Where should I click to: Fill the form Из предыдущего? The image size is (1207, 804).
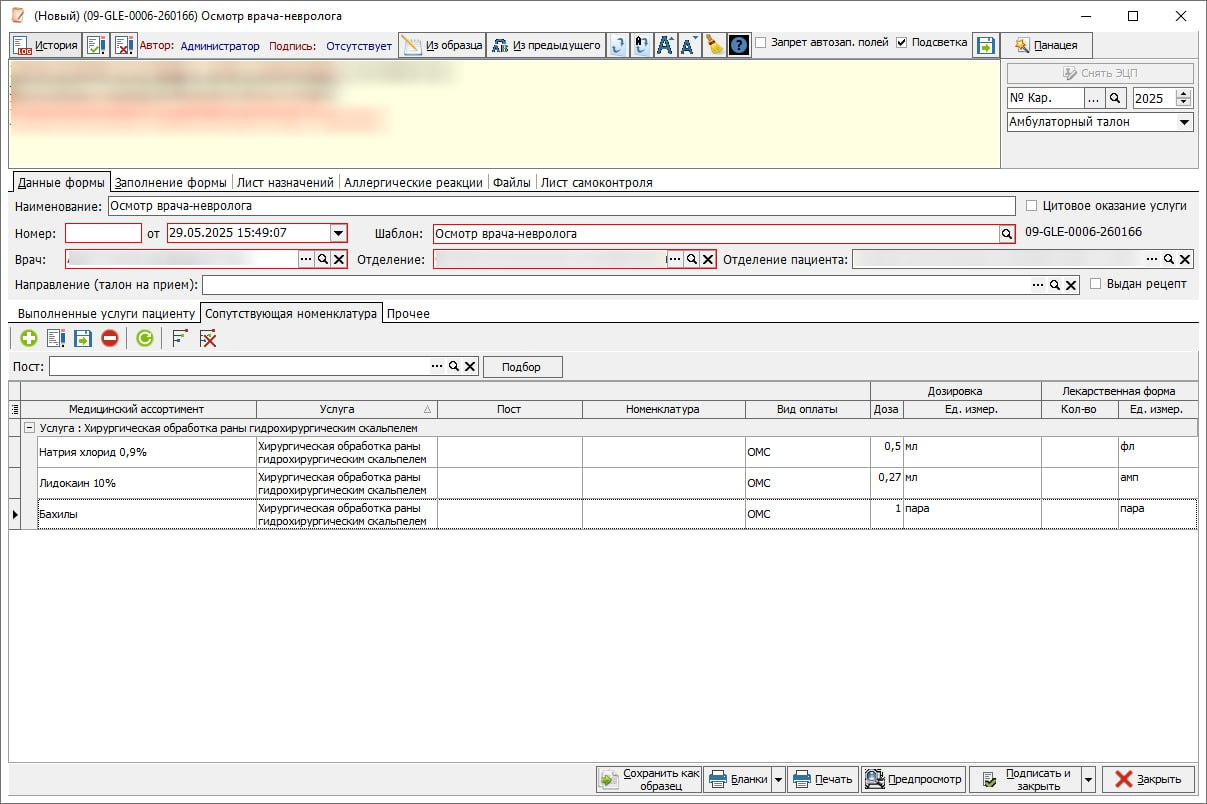click(x=546, y=45)
